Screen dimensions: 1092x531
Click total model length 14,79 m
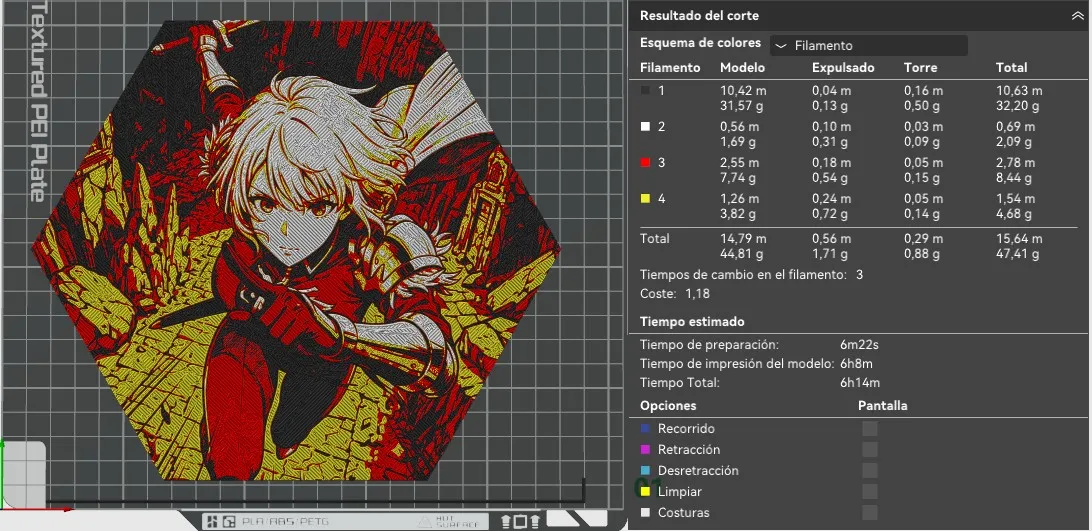[x=742, y=238]
